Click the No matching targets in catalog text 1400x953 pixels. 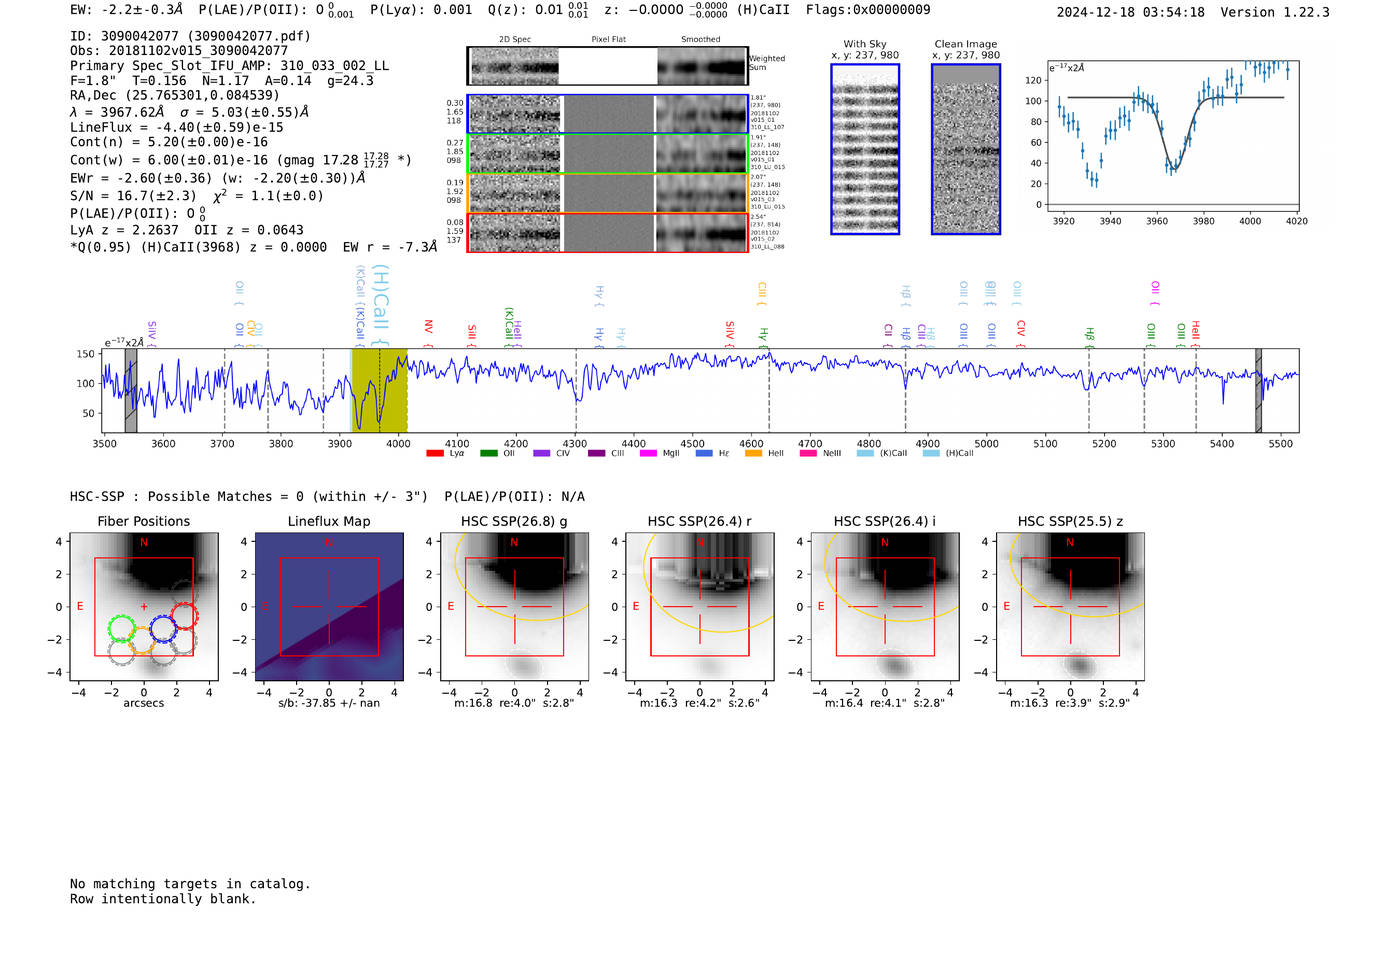(x=190, y=884)
